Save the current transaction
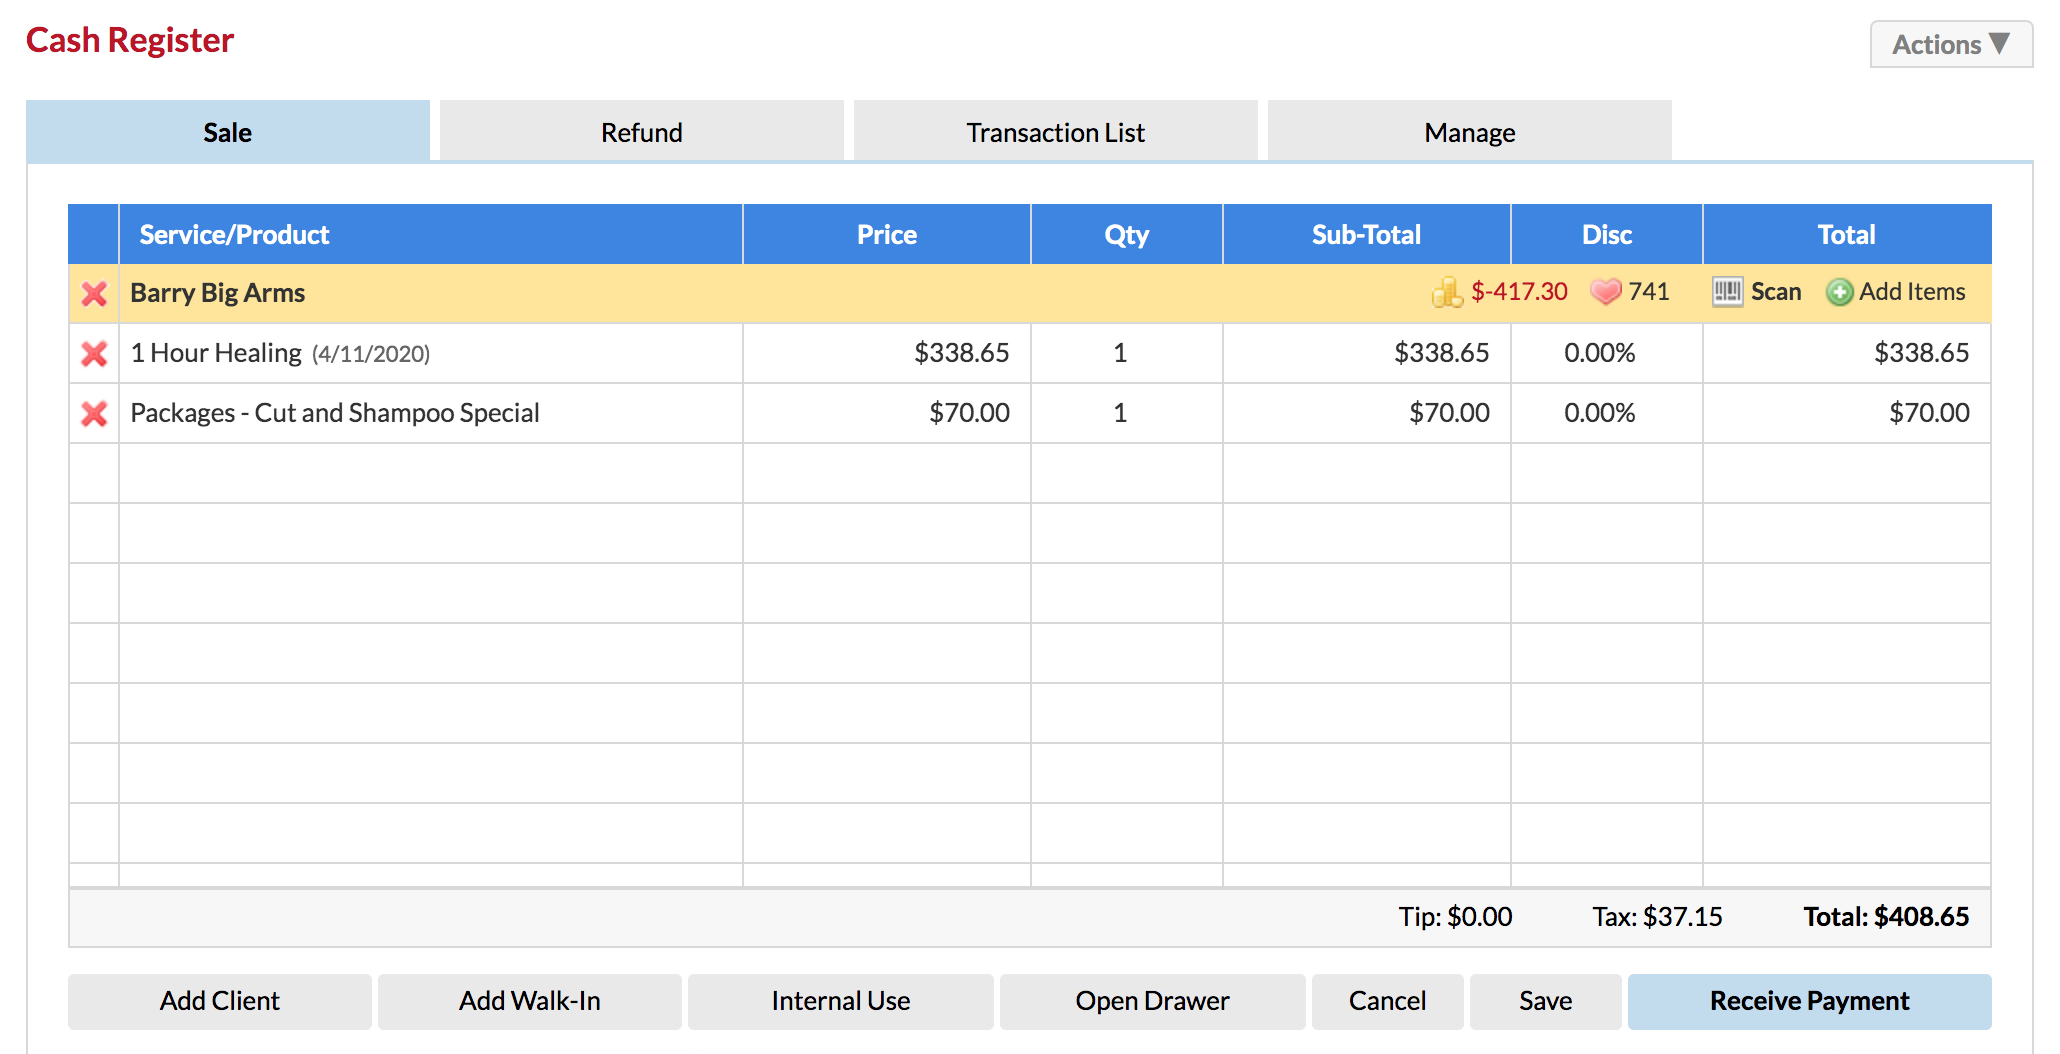The image size is (2060, 1054). (1545, 1001)
